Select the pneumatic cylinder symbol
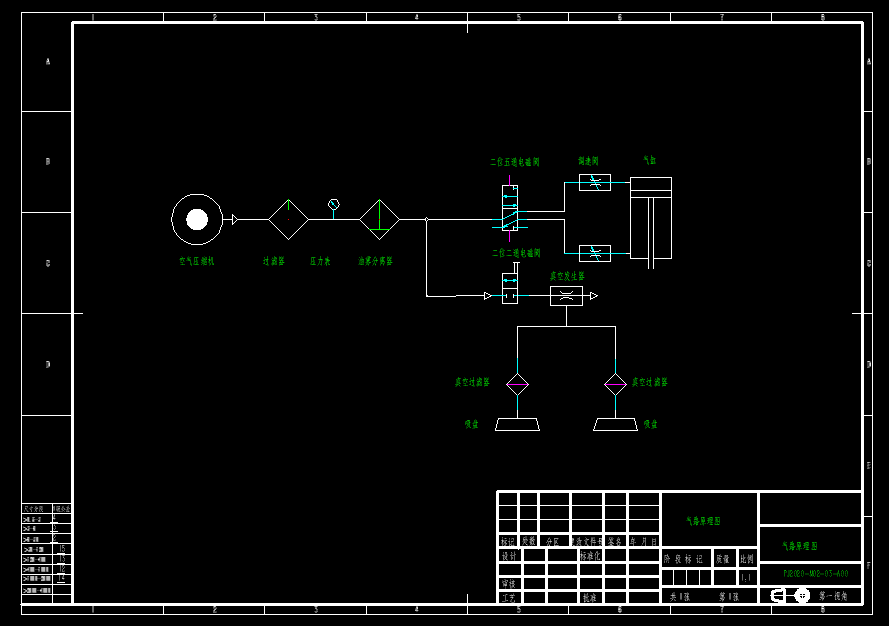The image size is (889, 626). 651,222
